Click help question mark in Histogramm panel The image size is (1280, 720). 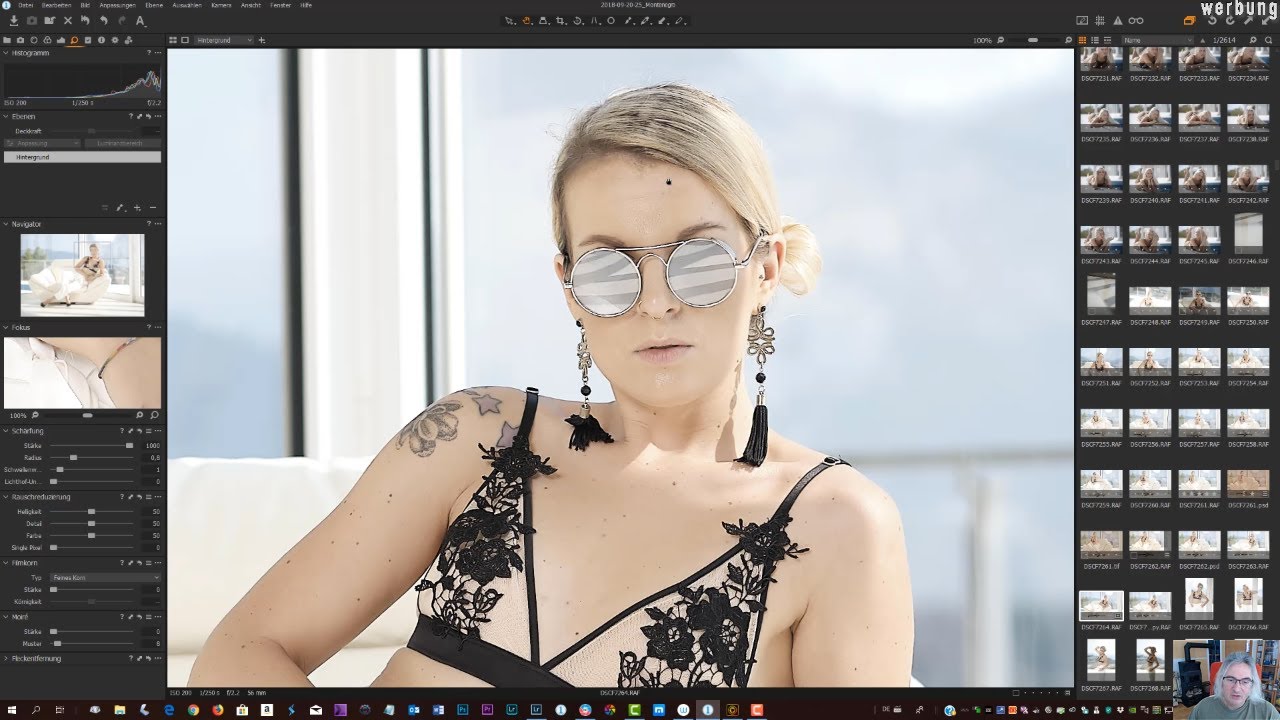(x=149, y=53)
